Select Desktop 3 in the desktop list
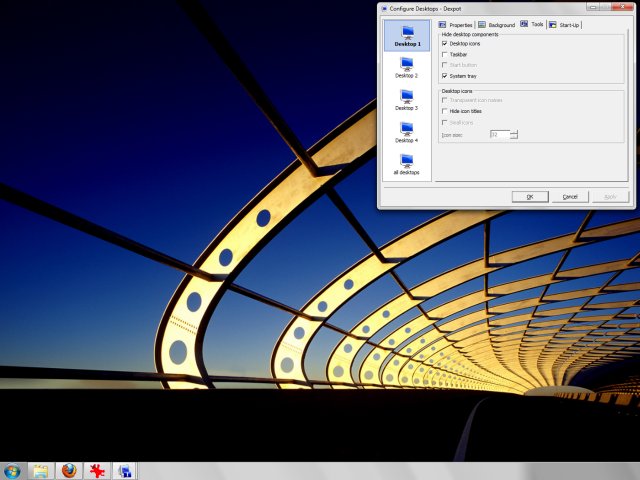The width and height of the screenshot is (640, 480). (x=407, y=100)
